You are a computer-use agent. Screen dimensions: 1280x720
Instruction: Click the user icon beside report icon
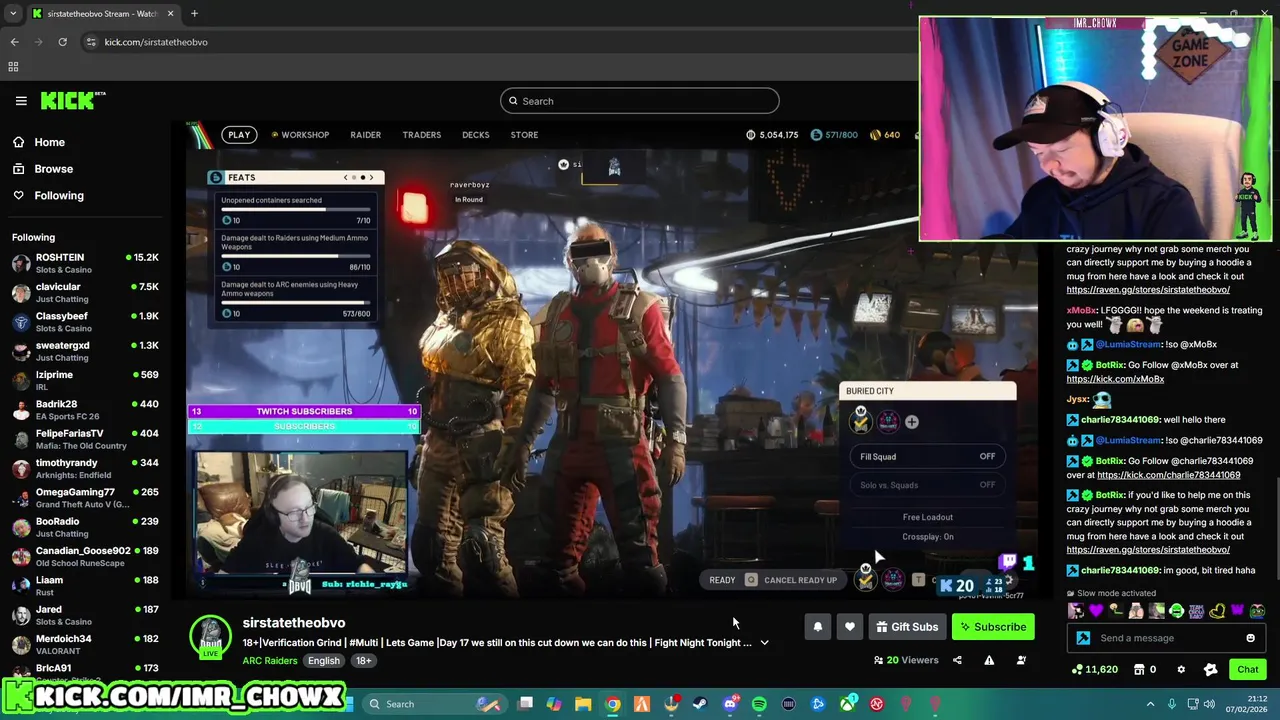tap(1021, 660)
